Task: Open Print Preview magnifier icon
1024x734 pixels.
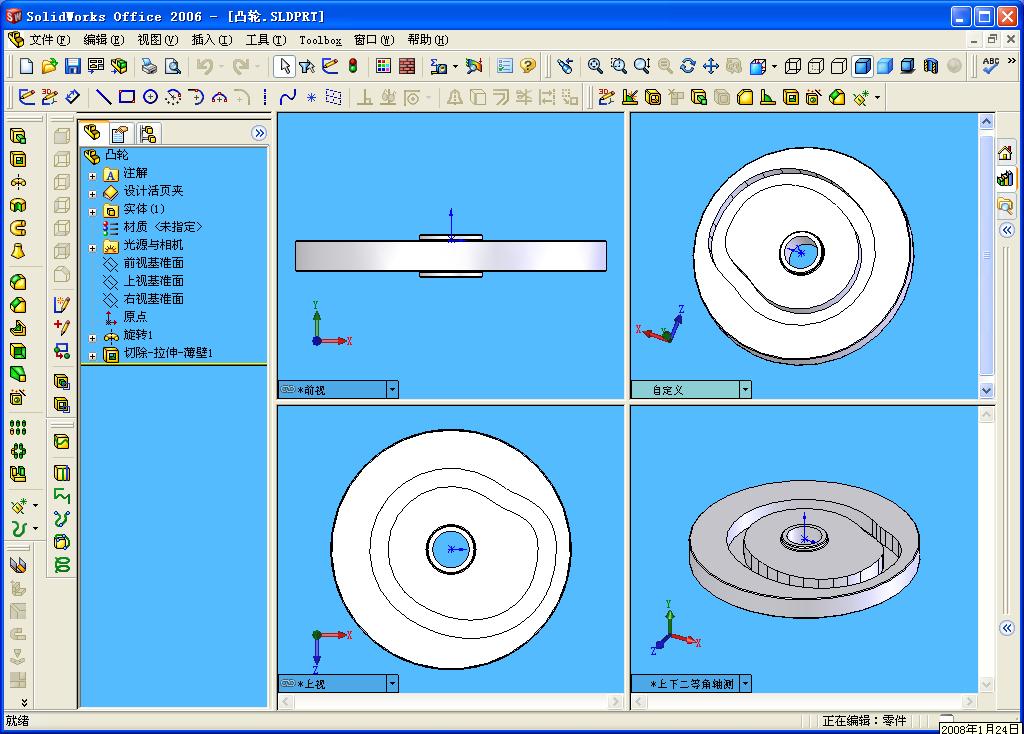Action: (172, 66)
